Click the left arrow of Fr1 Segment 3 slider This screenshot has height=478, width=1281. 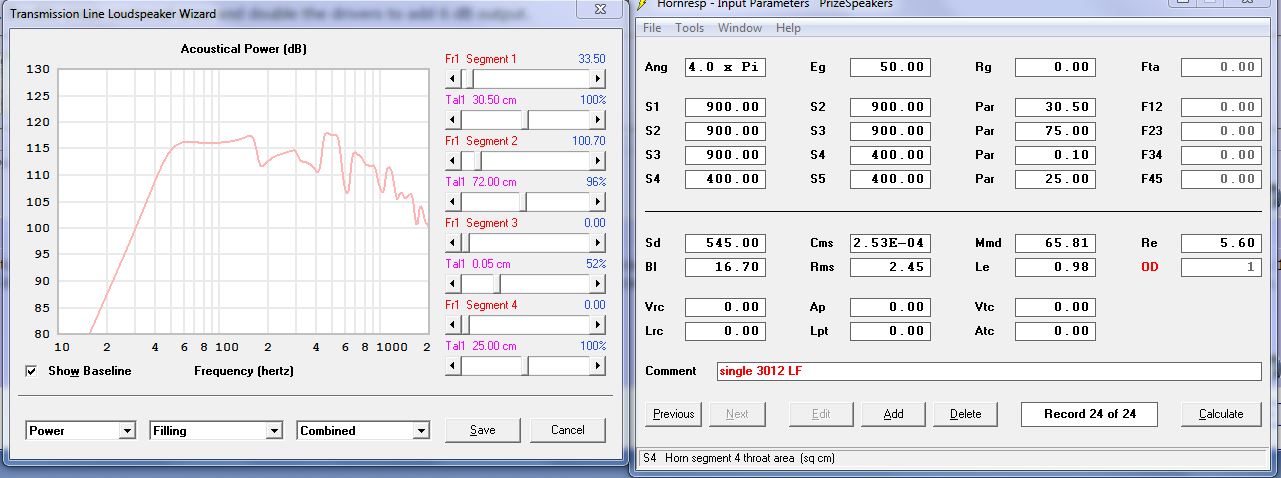(452, 242)
